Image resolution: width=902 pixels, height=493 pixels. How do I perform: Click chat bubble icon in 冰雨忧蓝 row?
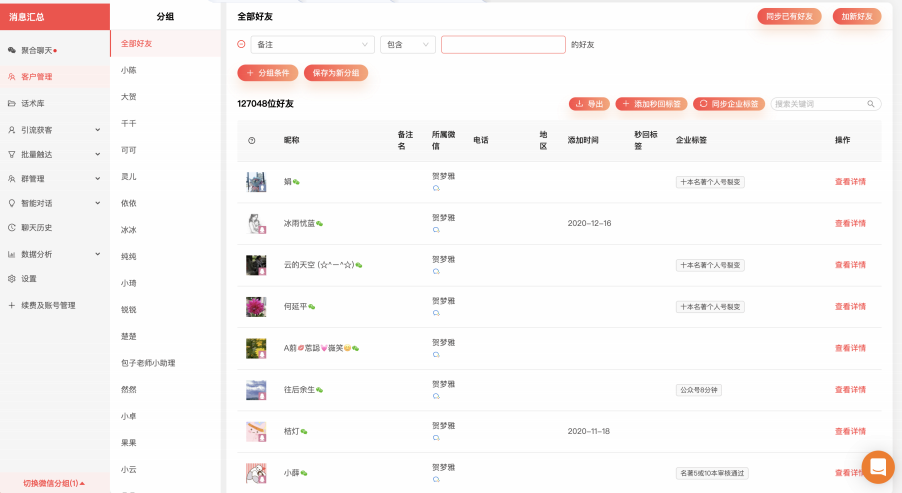436,230
